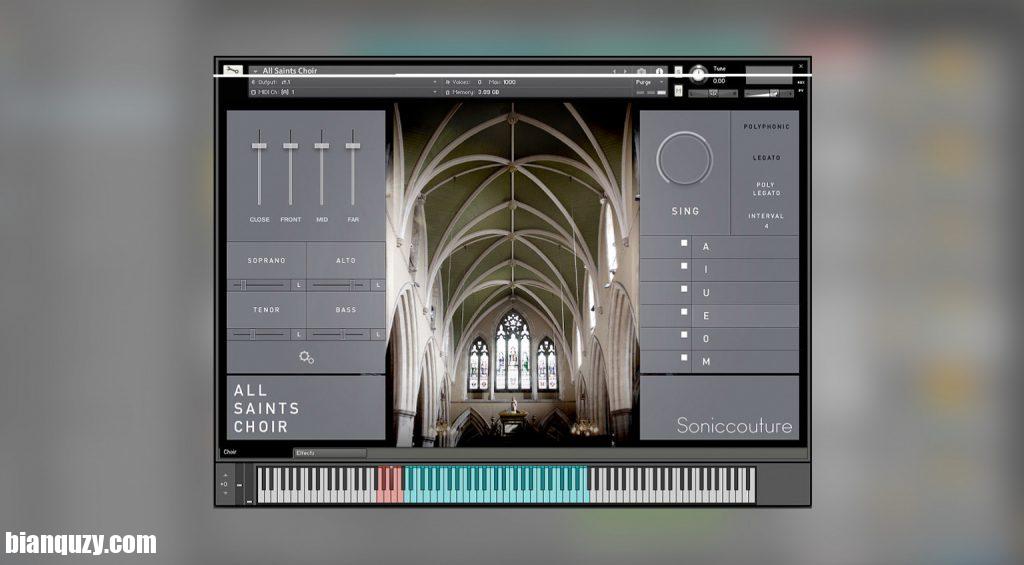Image resolution: width=1024 pixels, height=565 pixels.
Task: Click the BASS section button
Action: click(345, 310)
